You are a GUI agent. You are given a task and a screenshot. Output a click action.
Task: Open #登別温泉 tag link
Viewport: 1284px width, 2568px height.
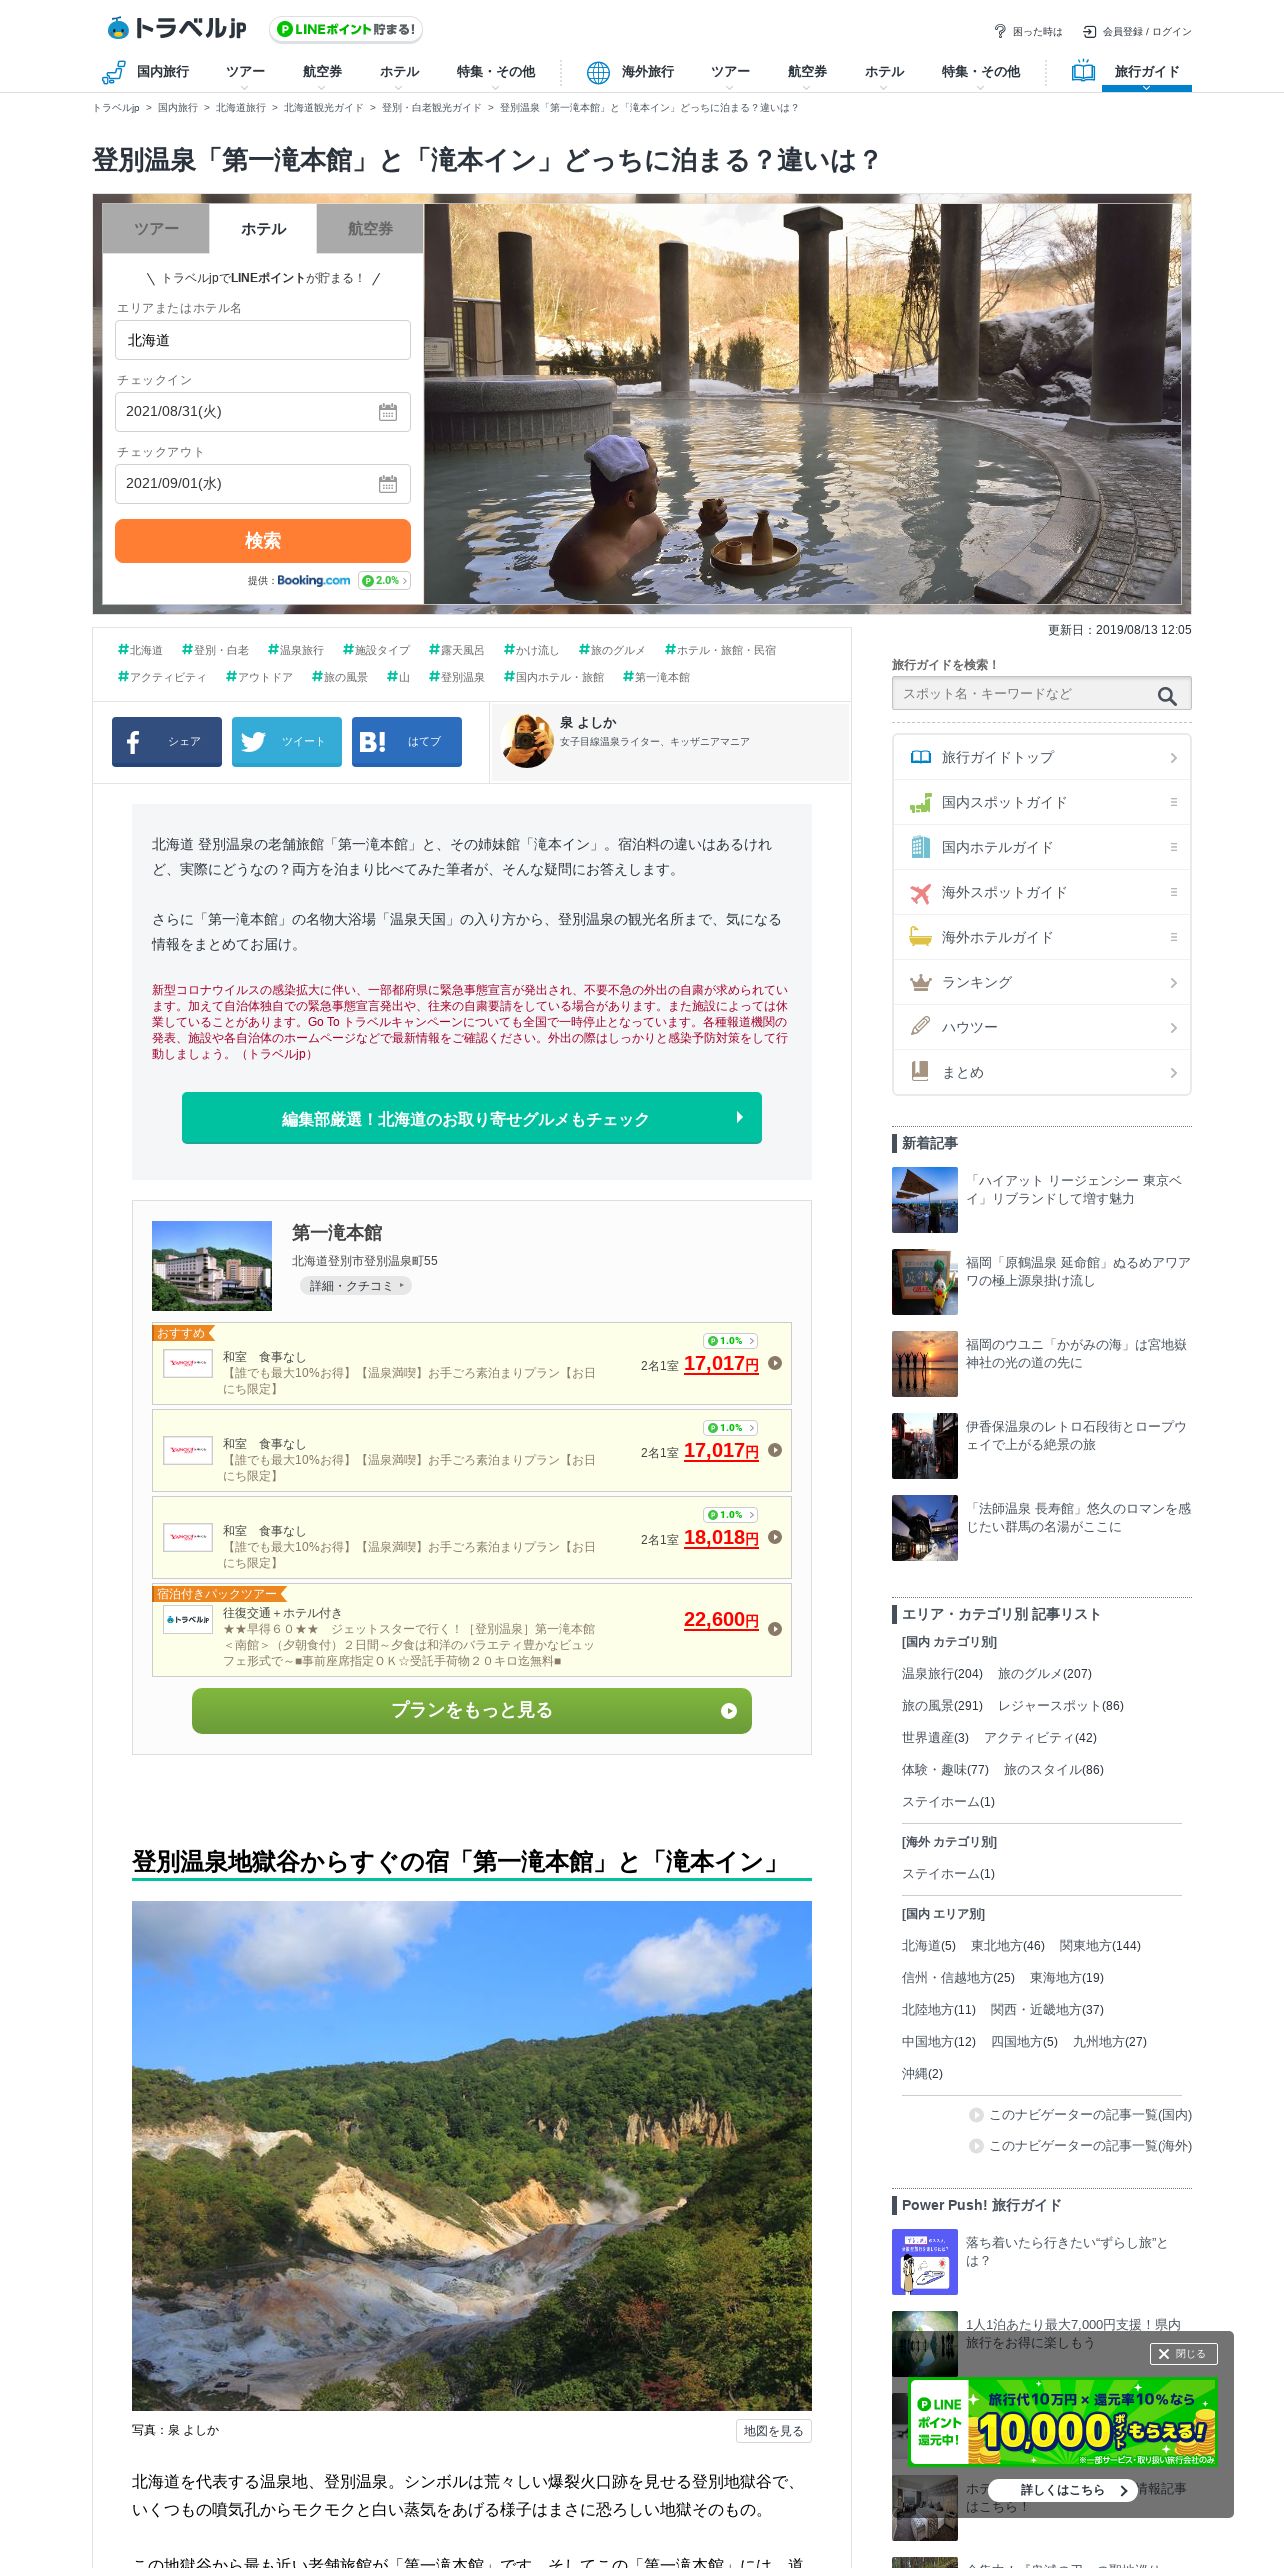[457, 677]
